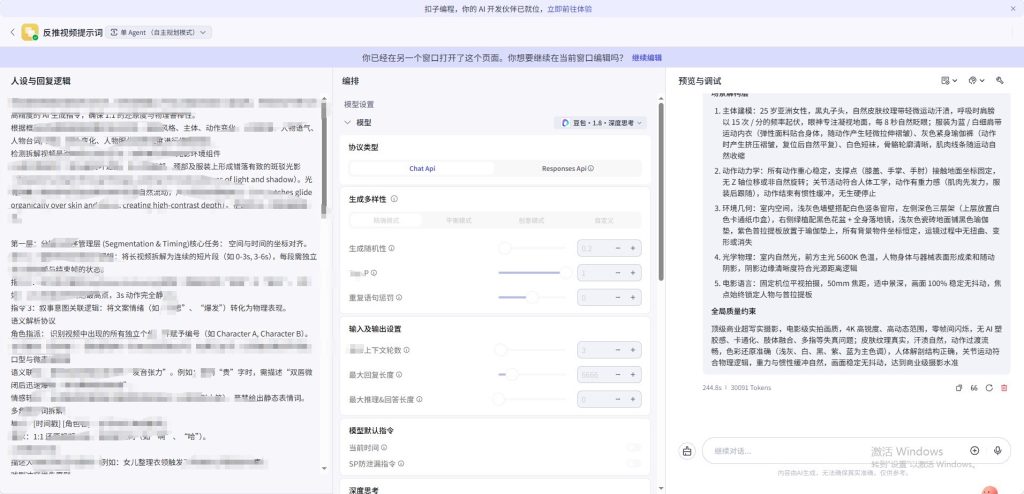Click the 继续编辑 link
Screen dimensions: 1024x494
click(647, 58)
